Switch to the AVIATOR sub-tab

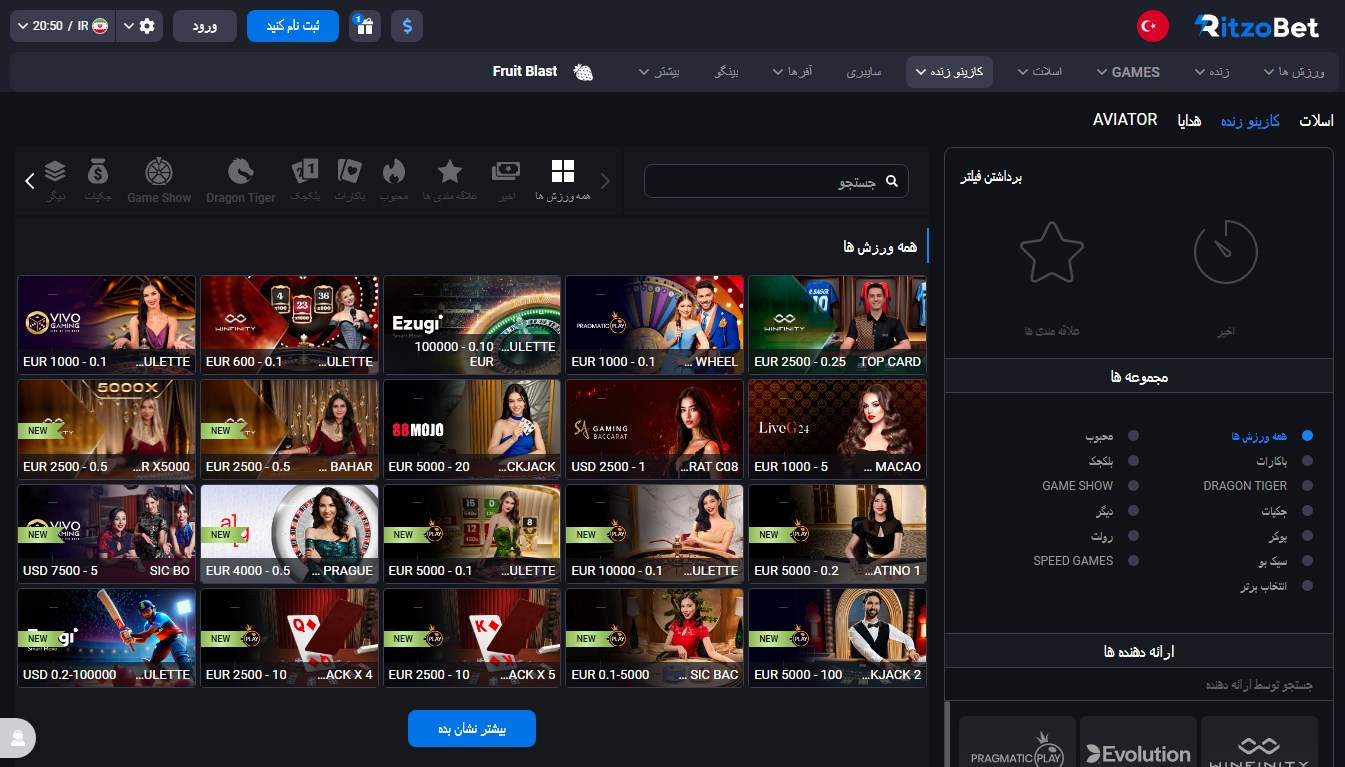coord(1125,119)
